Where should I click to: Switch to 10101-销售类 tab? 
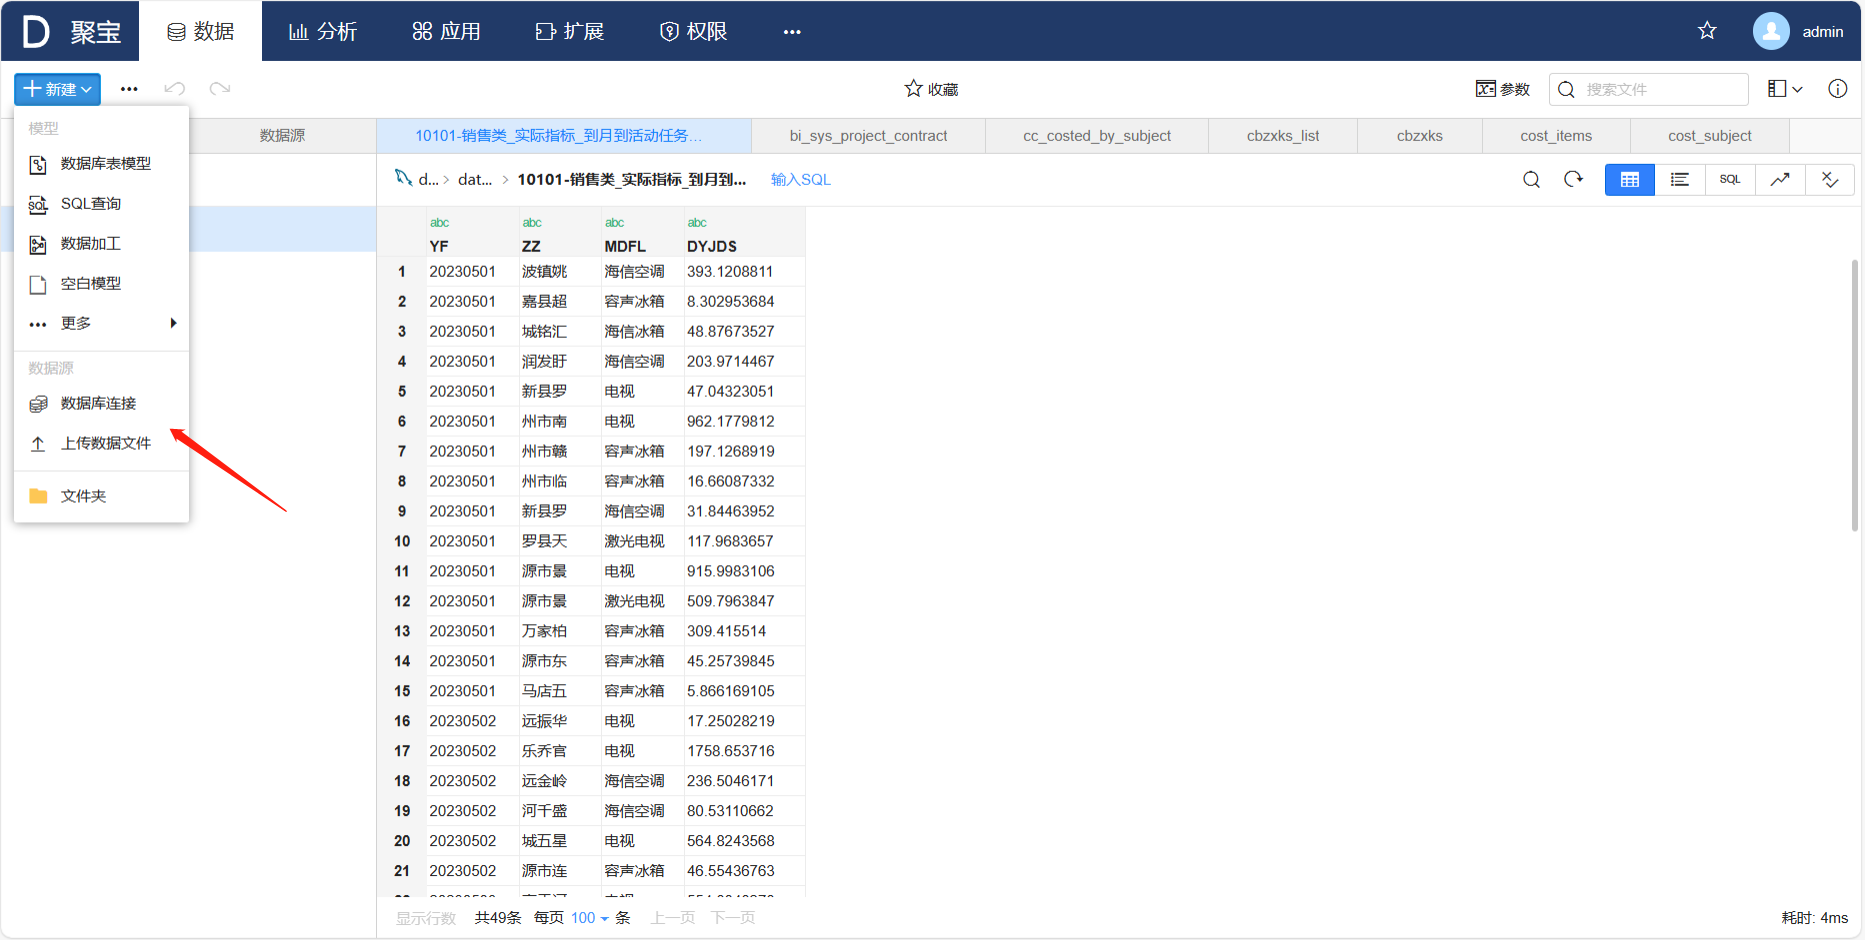564,135
